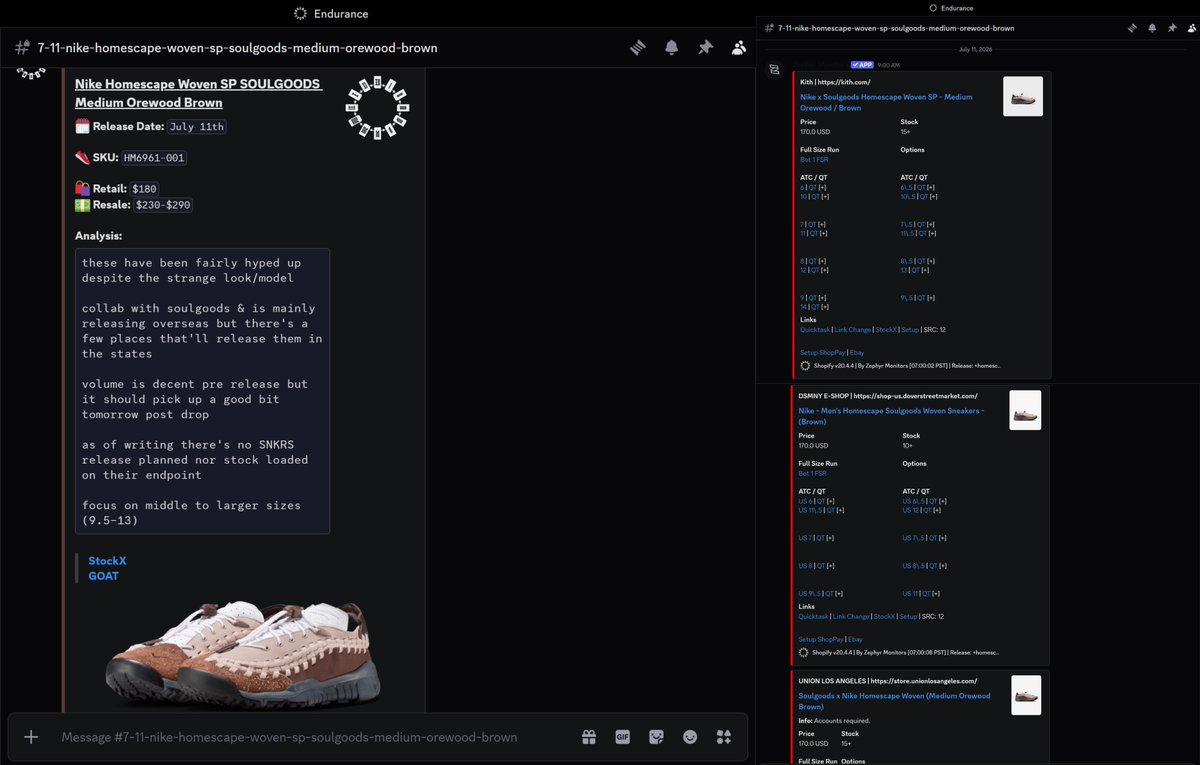The width and height of the screenshot is (1200, 765).
Task: Click Quicktask link in Kith embed
Action: tap(815, 329)
